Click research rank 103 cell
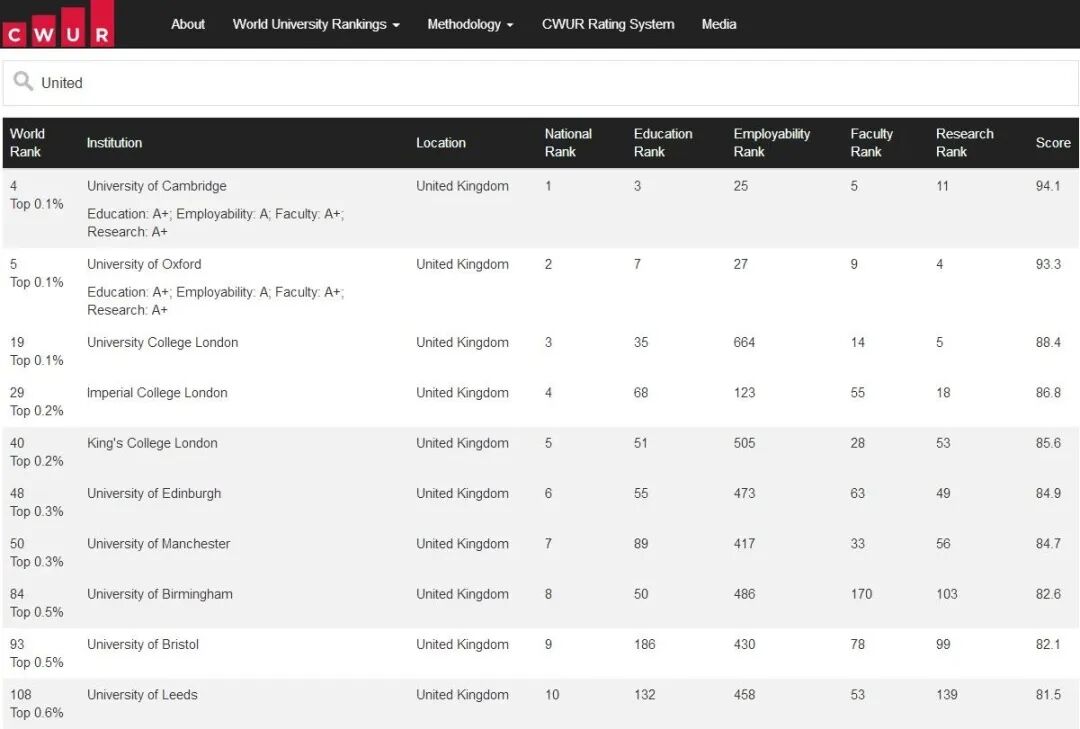Screen dimensions: 1080x729 click(946, 594)
